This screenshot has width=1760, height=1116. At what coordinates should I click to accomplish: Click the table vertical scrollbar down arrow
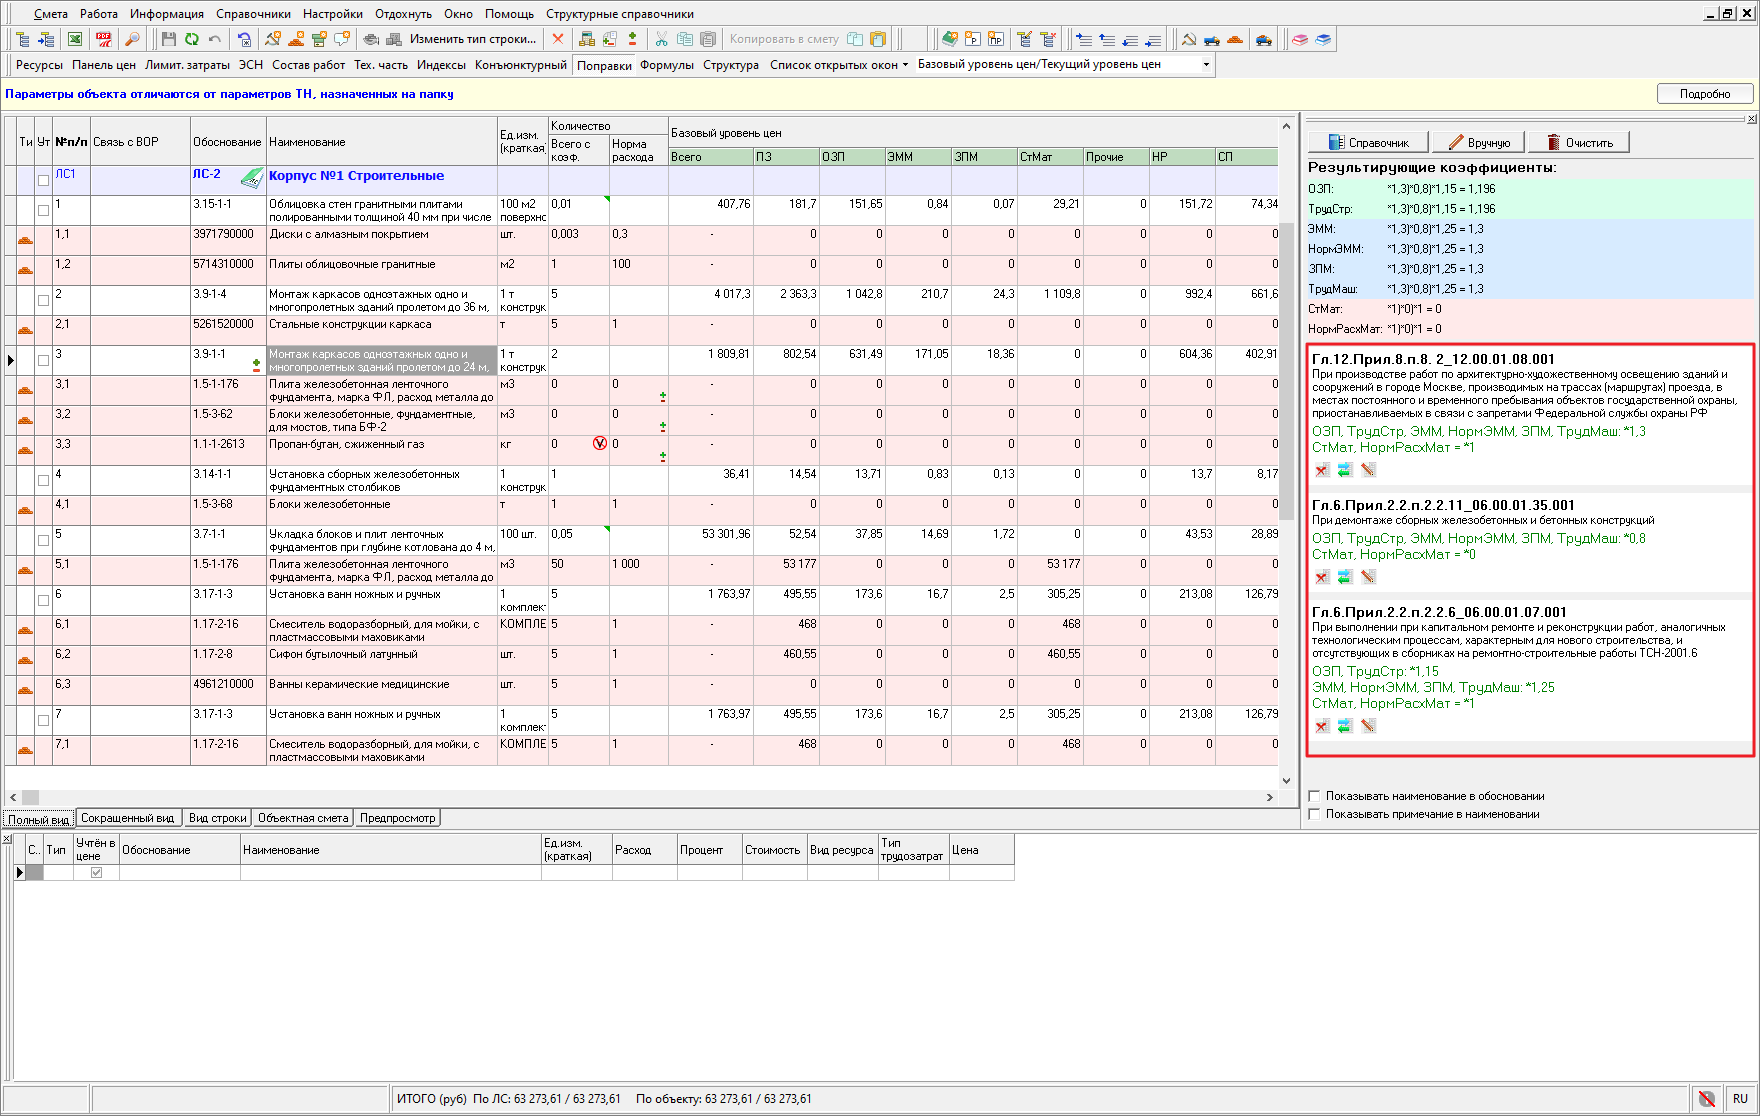1286,781
